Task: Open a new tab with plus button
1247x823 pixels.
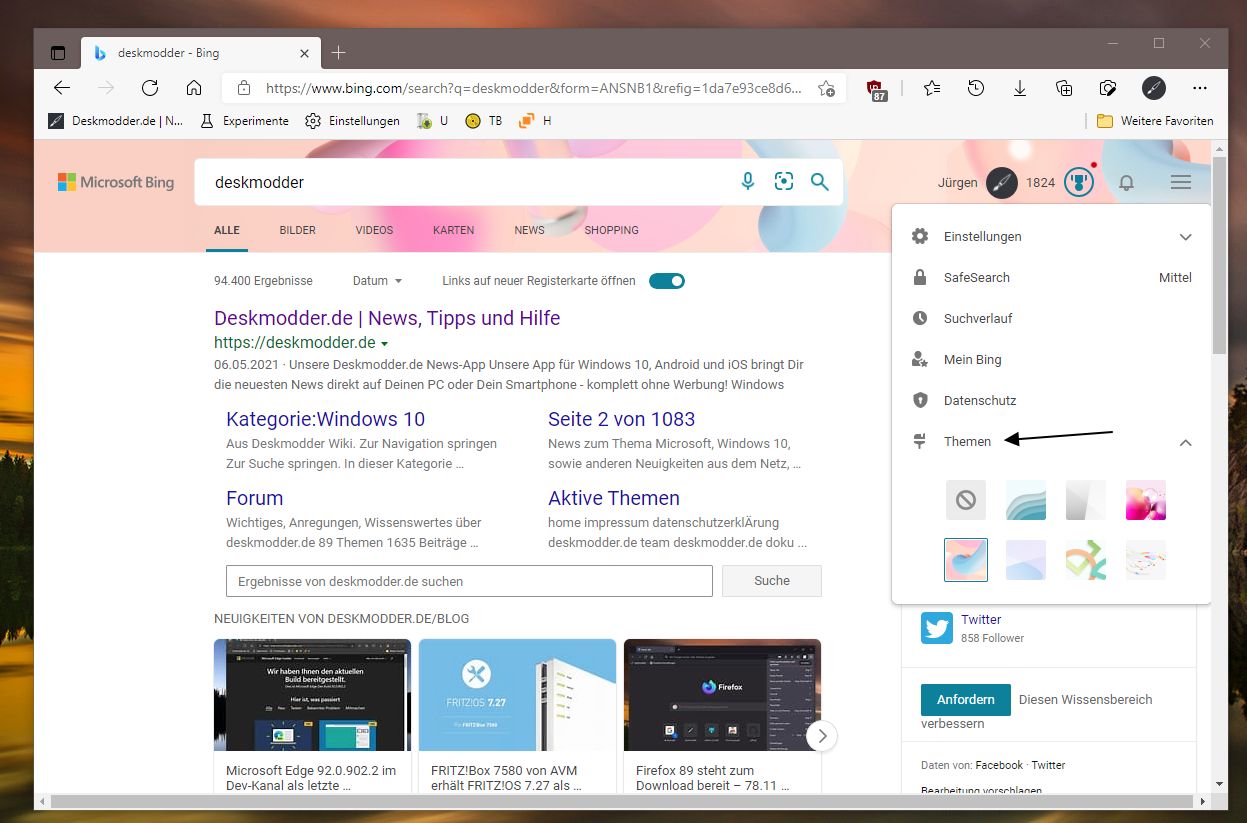Action: [x=339, y=53]
